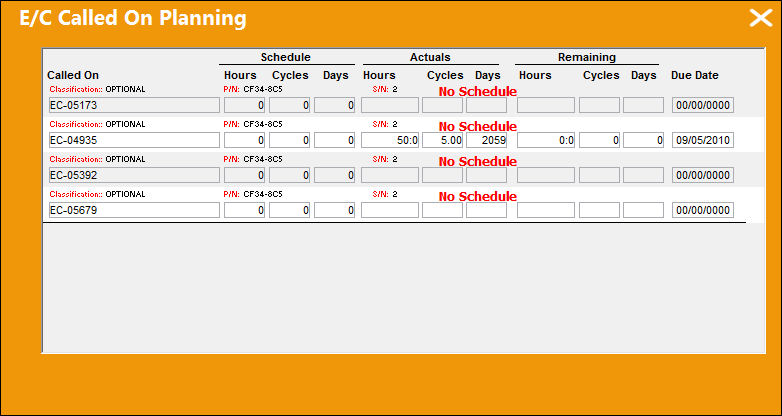The image size is (782, 416).
Task: Click Schedule Cycles field for EC-04935
Action: (289, 140)
